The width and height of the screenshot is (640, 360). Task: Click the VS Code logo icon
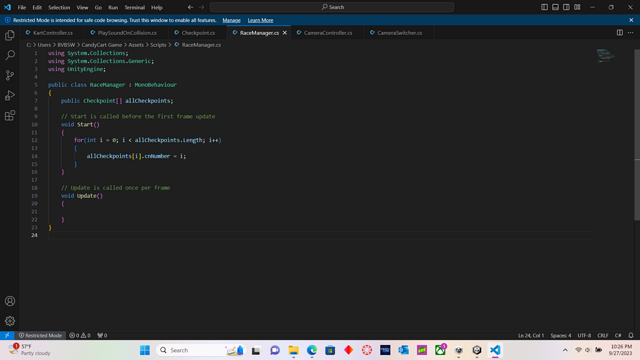click(7, 7)
